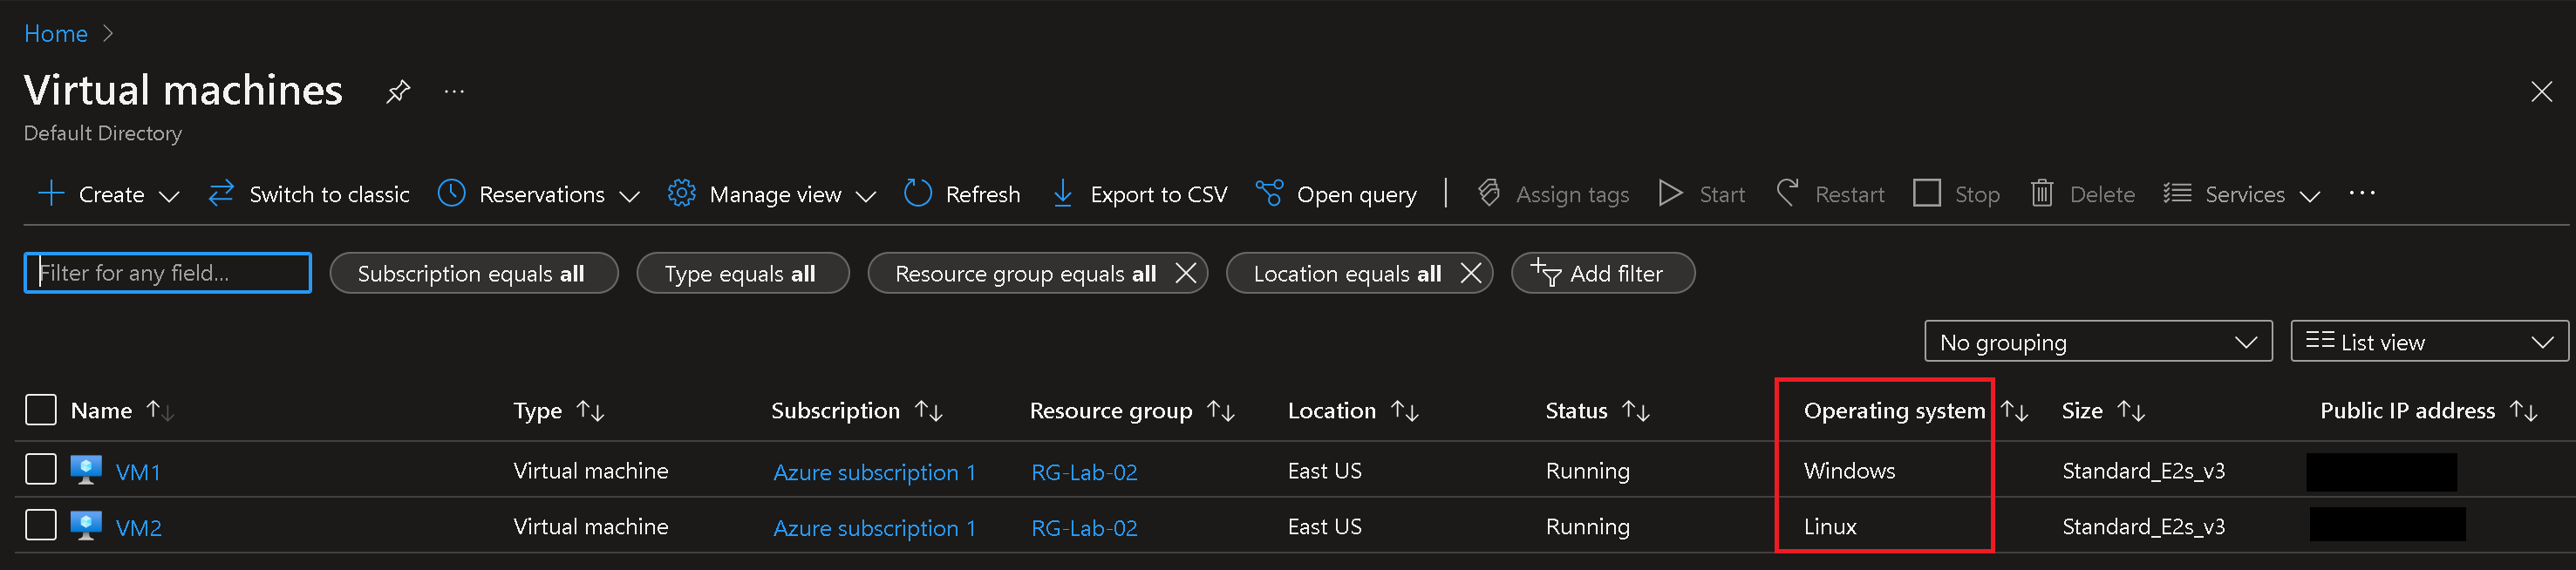
Task: Open RG-Lab-02 in VM2 row
Action: coord(1084,528)
